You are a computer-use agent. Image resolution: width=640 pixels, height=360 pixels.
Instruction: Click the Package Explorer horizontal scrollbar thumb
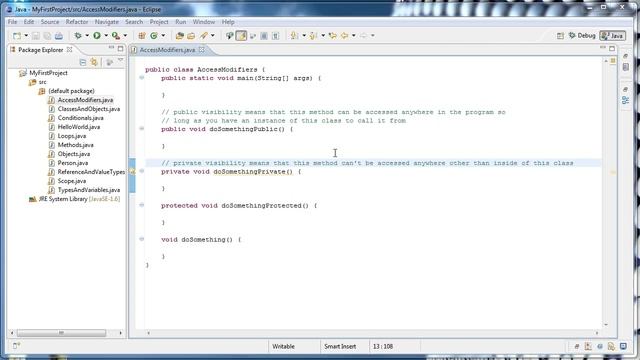61,333
